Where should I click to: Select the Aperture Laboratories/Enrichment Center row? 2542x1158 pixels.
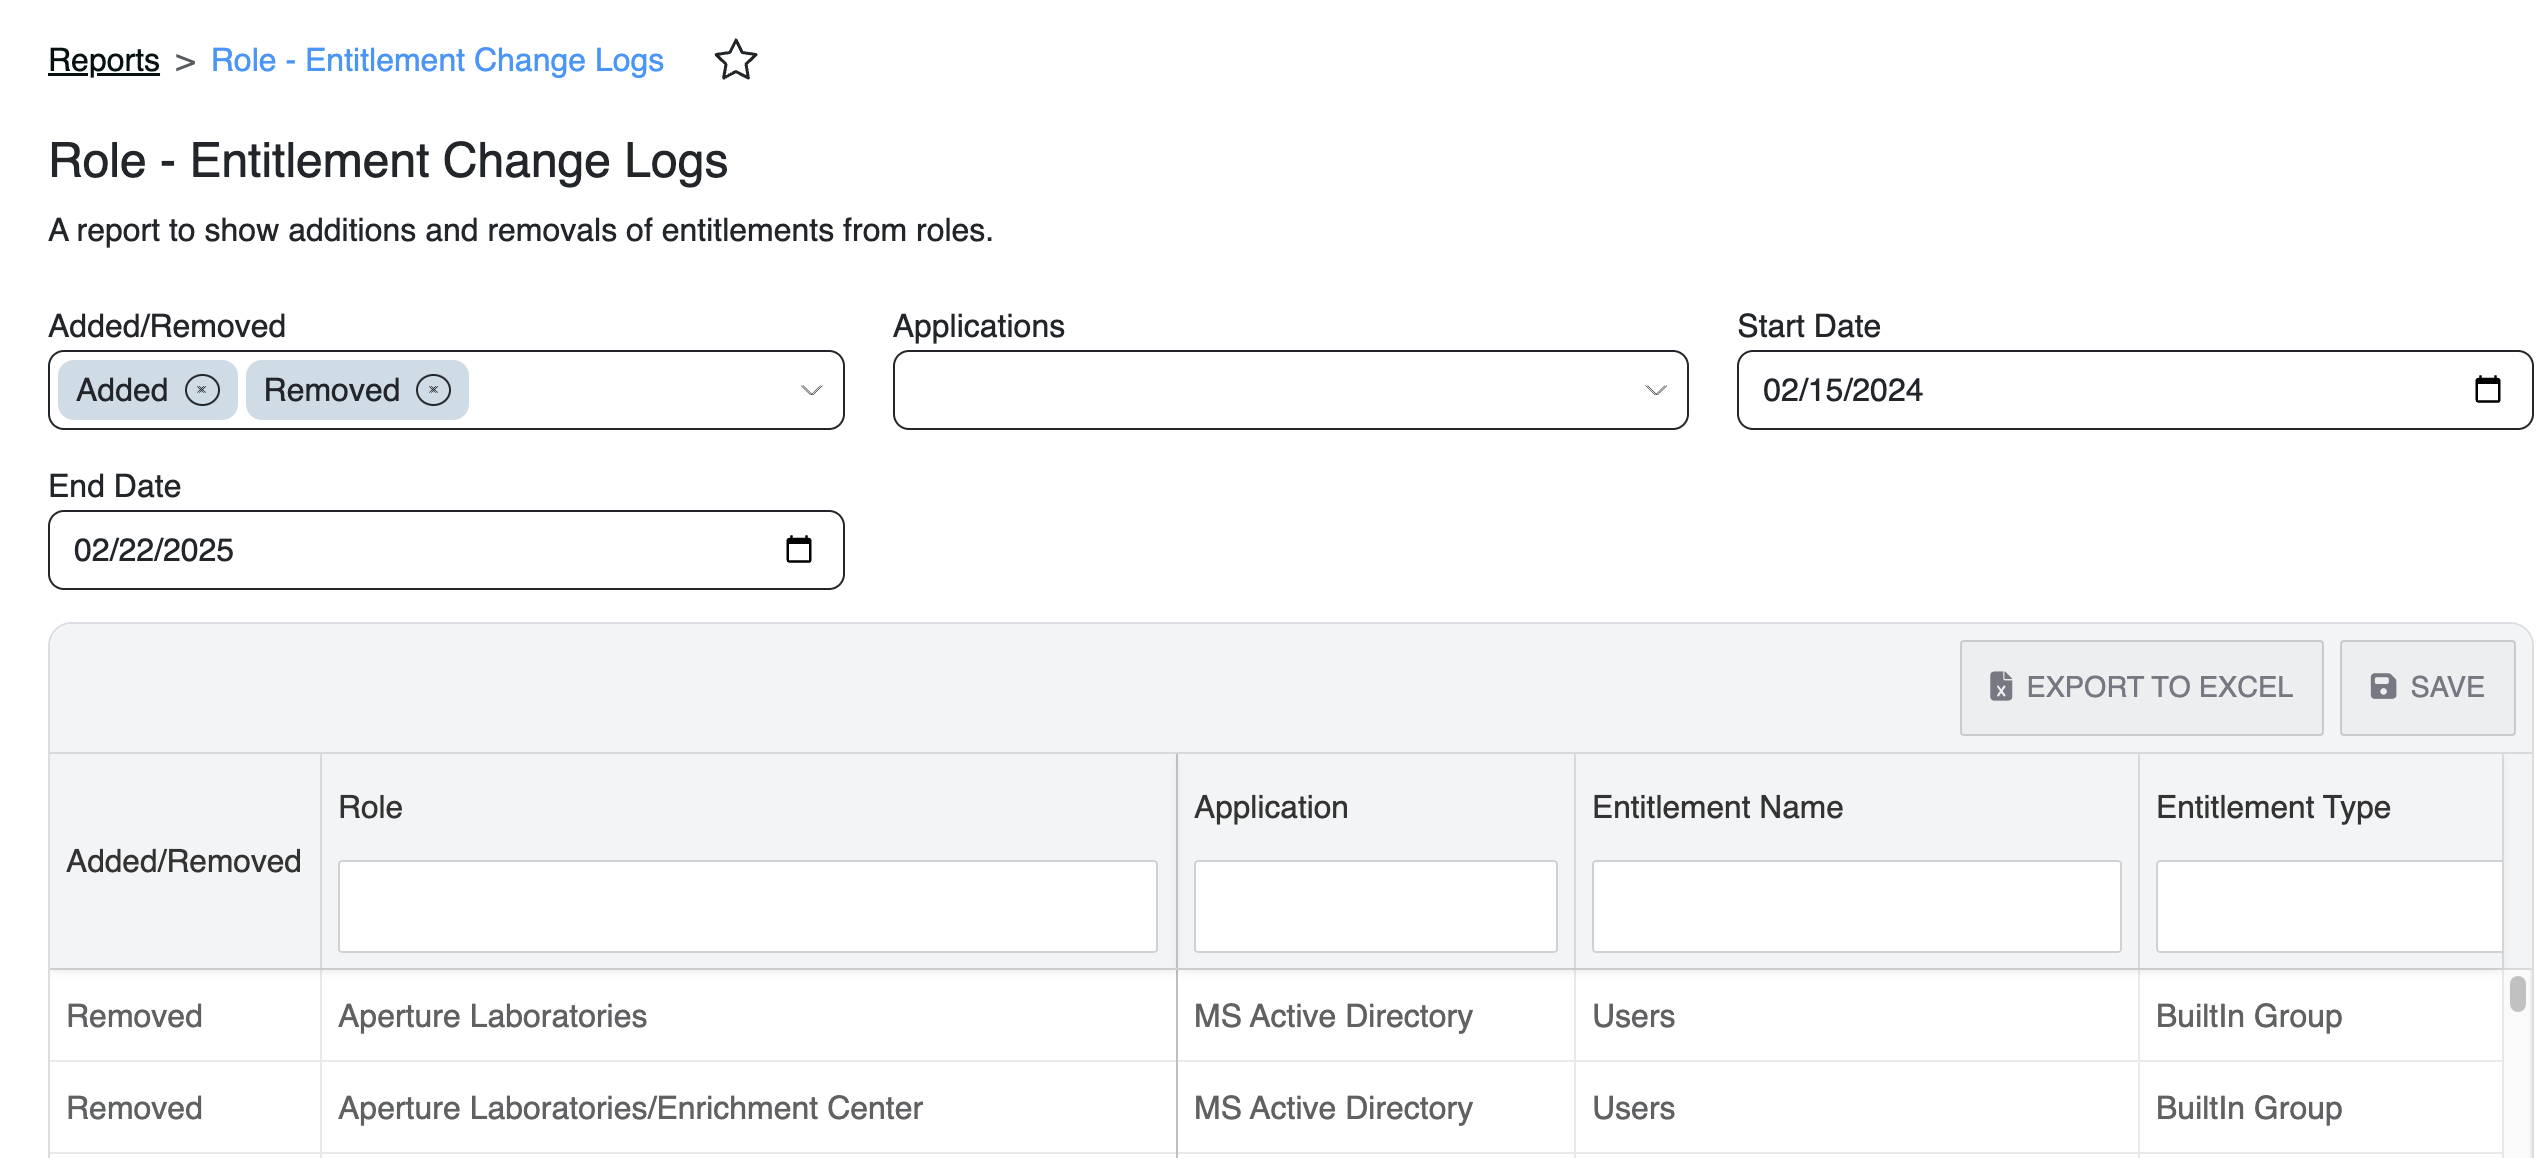click(x=630, y=1108)
